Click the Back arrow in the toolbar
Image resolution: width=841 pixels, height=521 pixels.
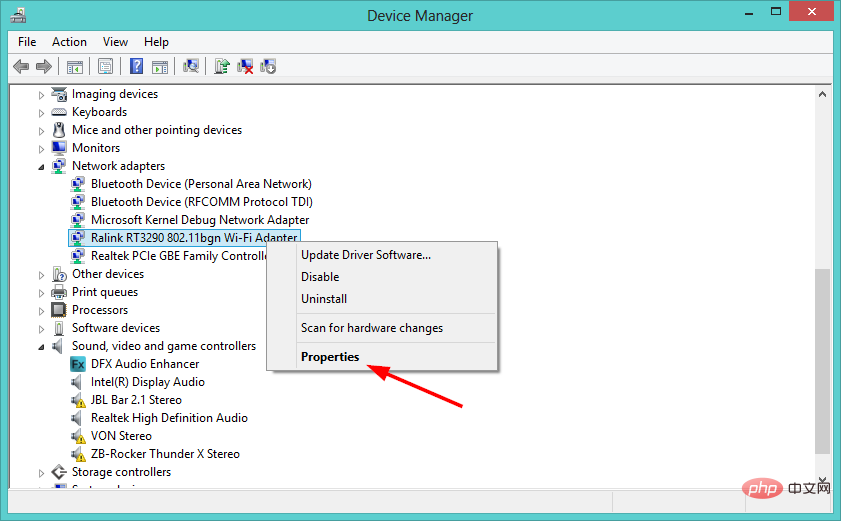click(x=21, y=67)
